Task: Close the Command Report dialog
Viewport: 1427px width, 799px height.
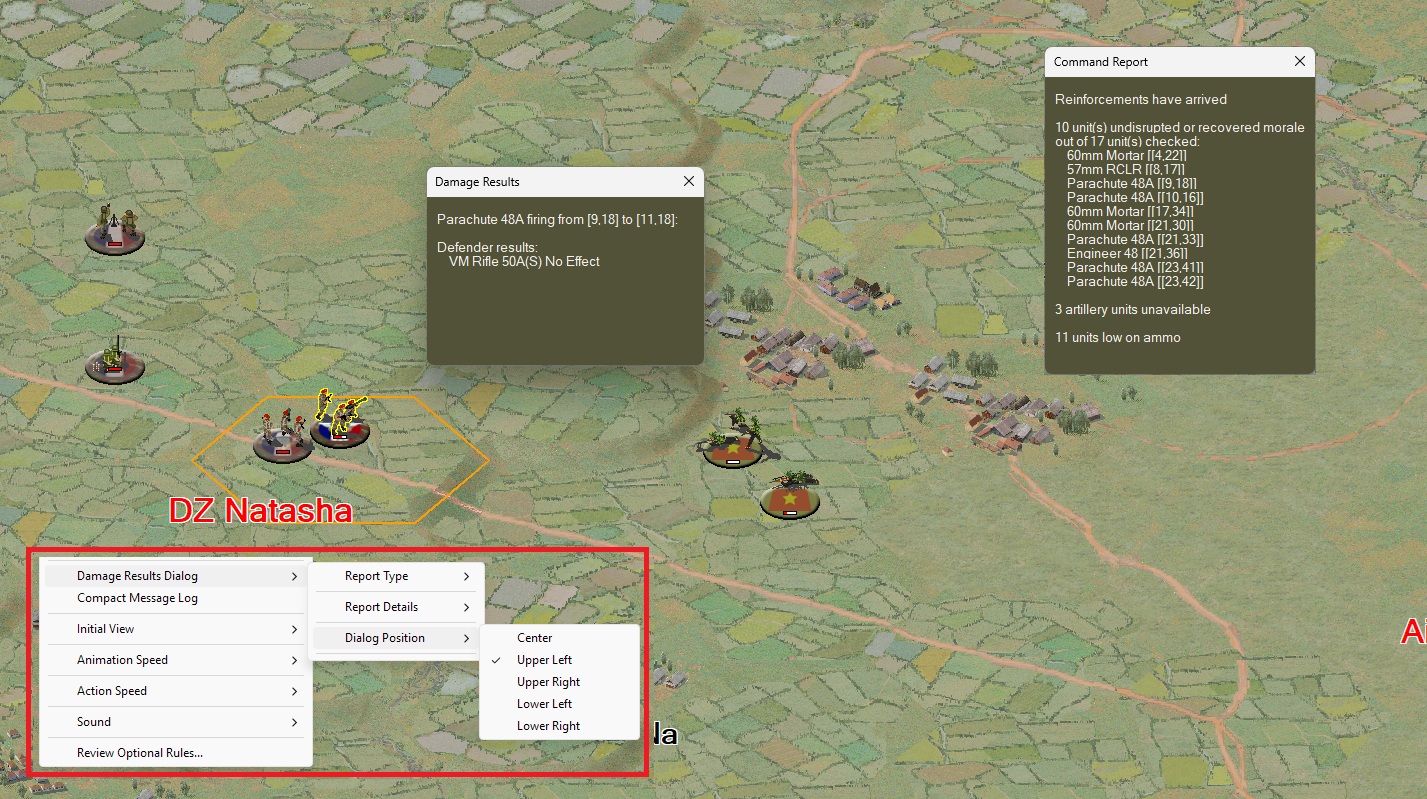Action: click(x=1300, y=62)
